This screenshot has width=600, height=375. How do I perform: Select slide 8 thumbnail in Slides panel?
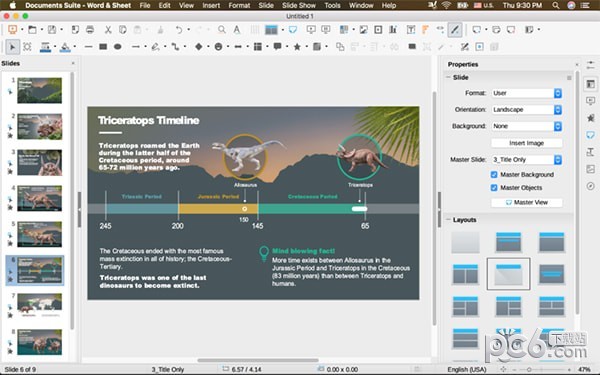point(39,342)
